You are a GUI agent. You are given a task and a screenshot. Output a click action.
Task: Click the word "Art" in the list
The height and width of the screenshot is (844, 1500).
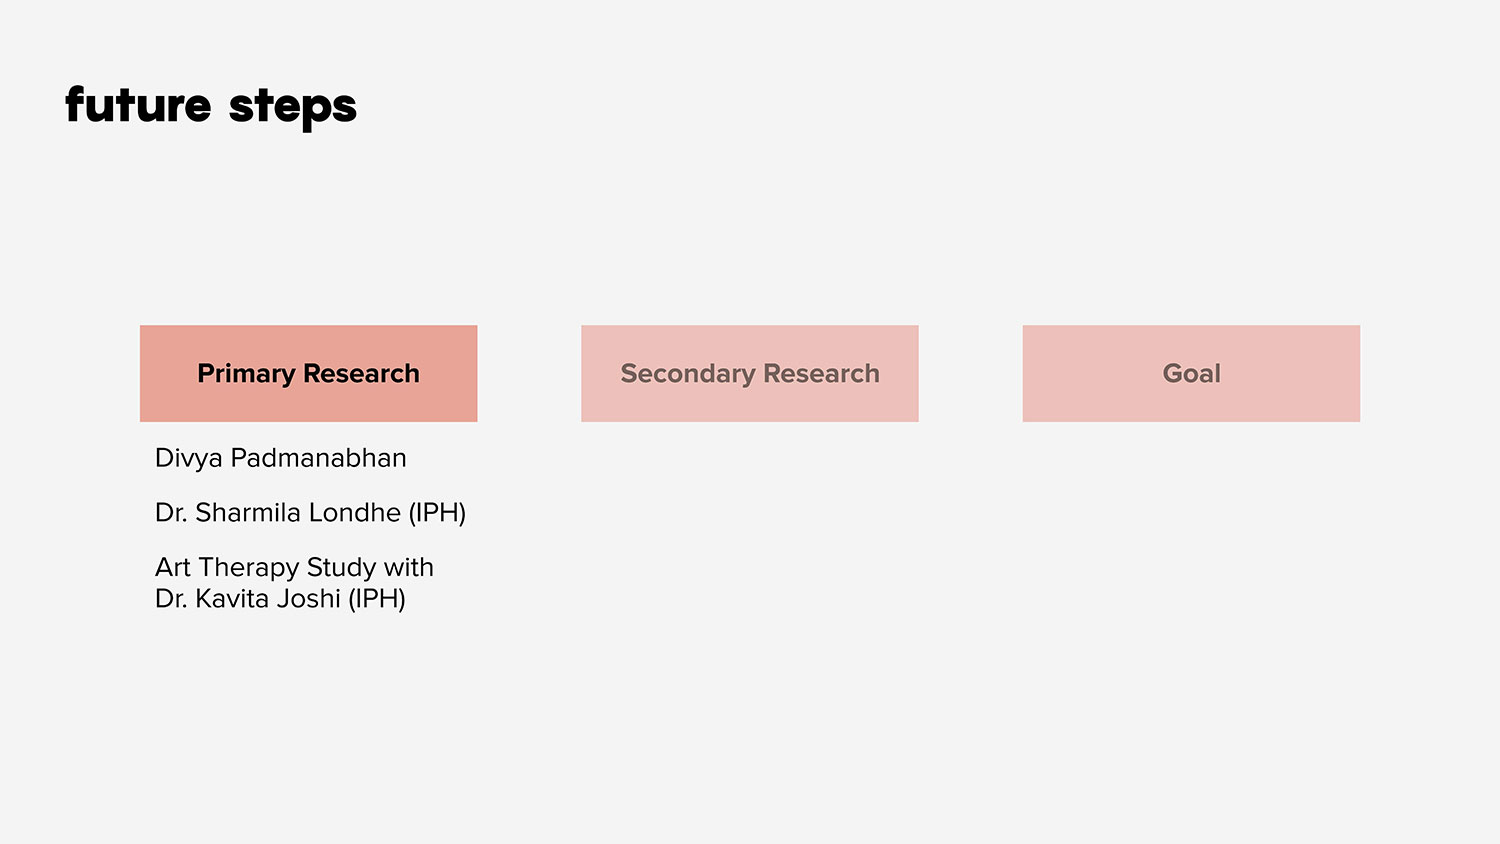click(x=172, y=567)
